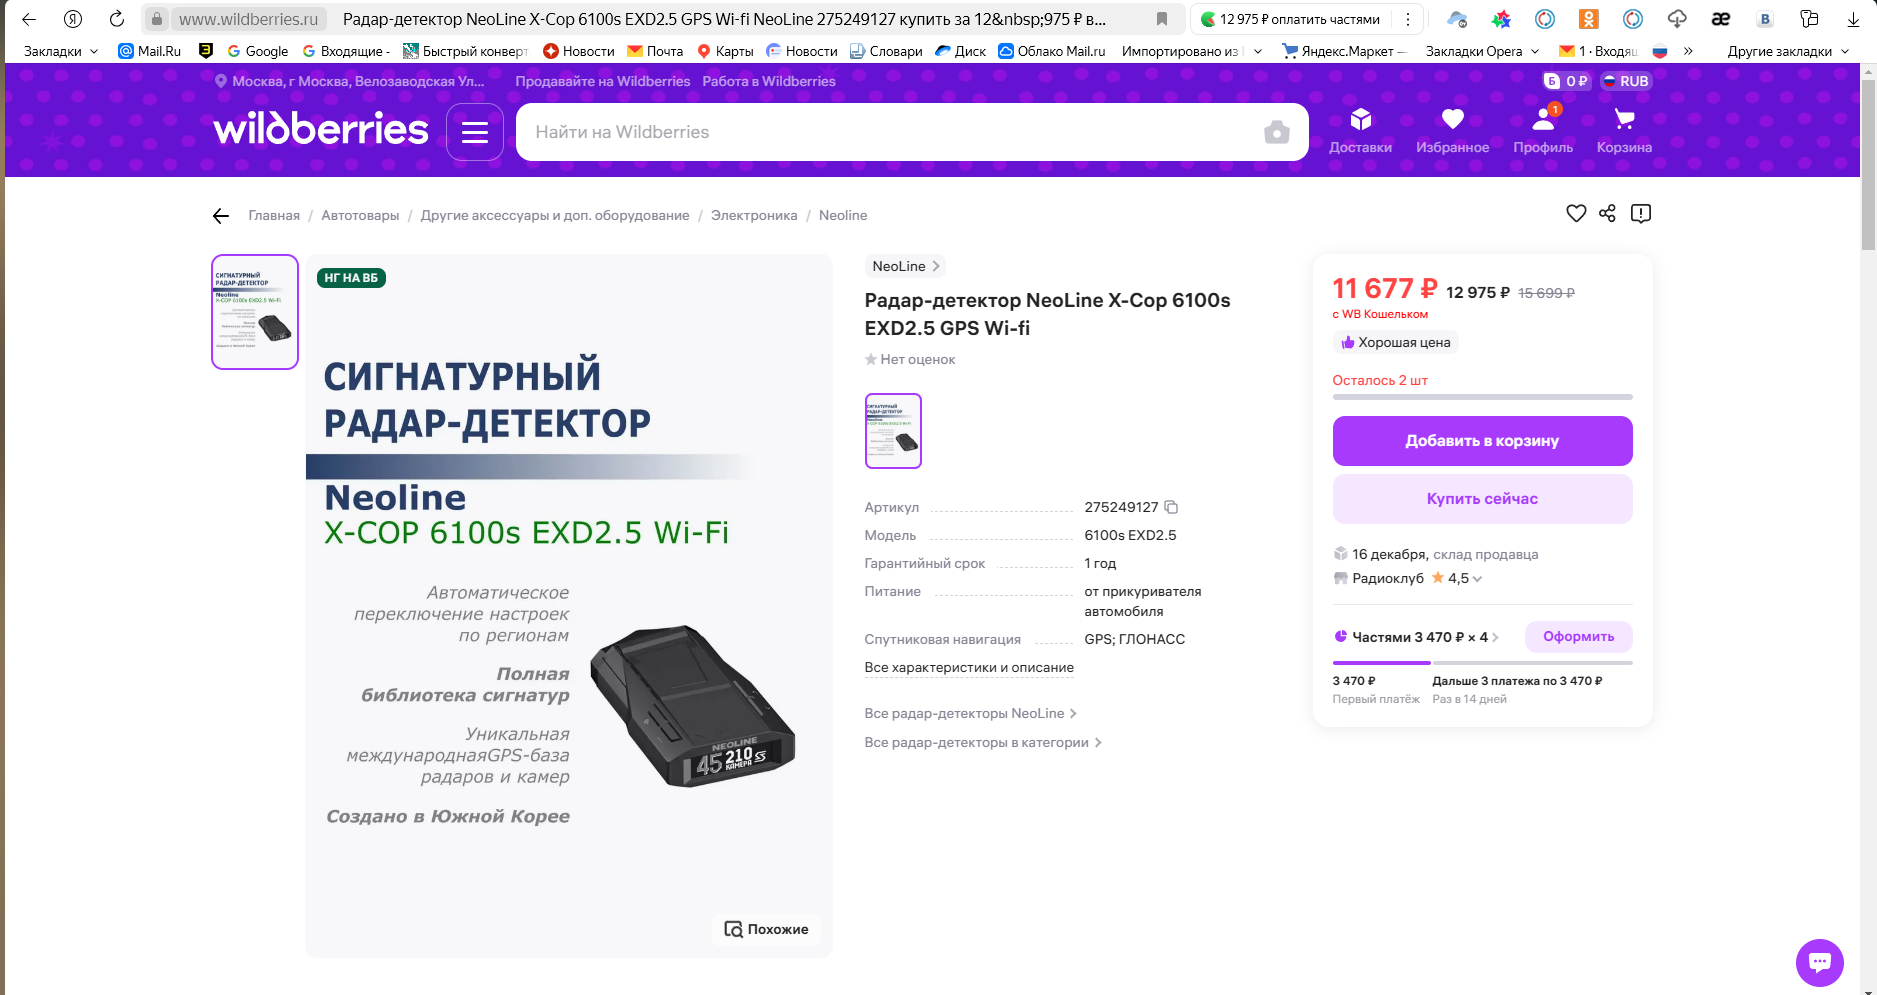Viewport: 1877px width, 995px height.
Task: Open the Wildberries catalog hamburger menu
Action: [475, 132]
